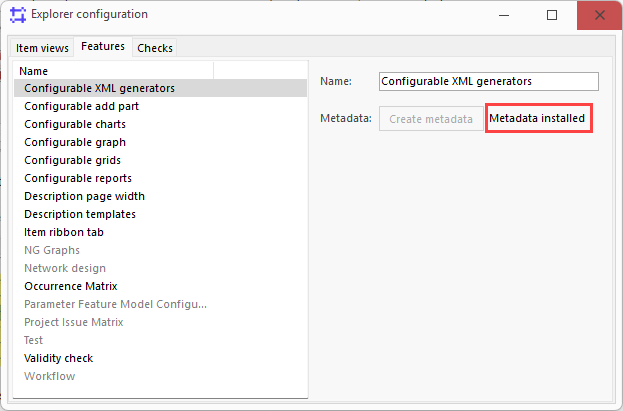The height and width of the screenshot is (411, 623).
Task: Maximize the Explorer configuration window
Action: [552, 15]
